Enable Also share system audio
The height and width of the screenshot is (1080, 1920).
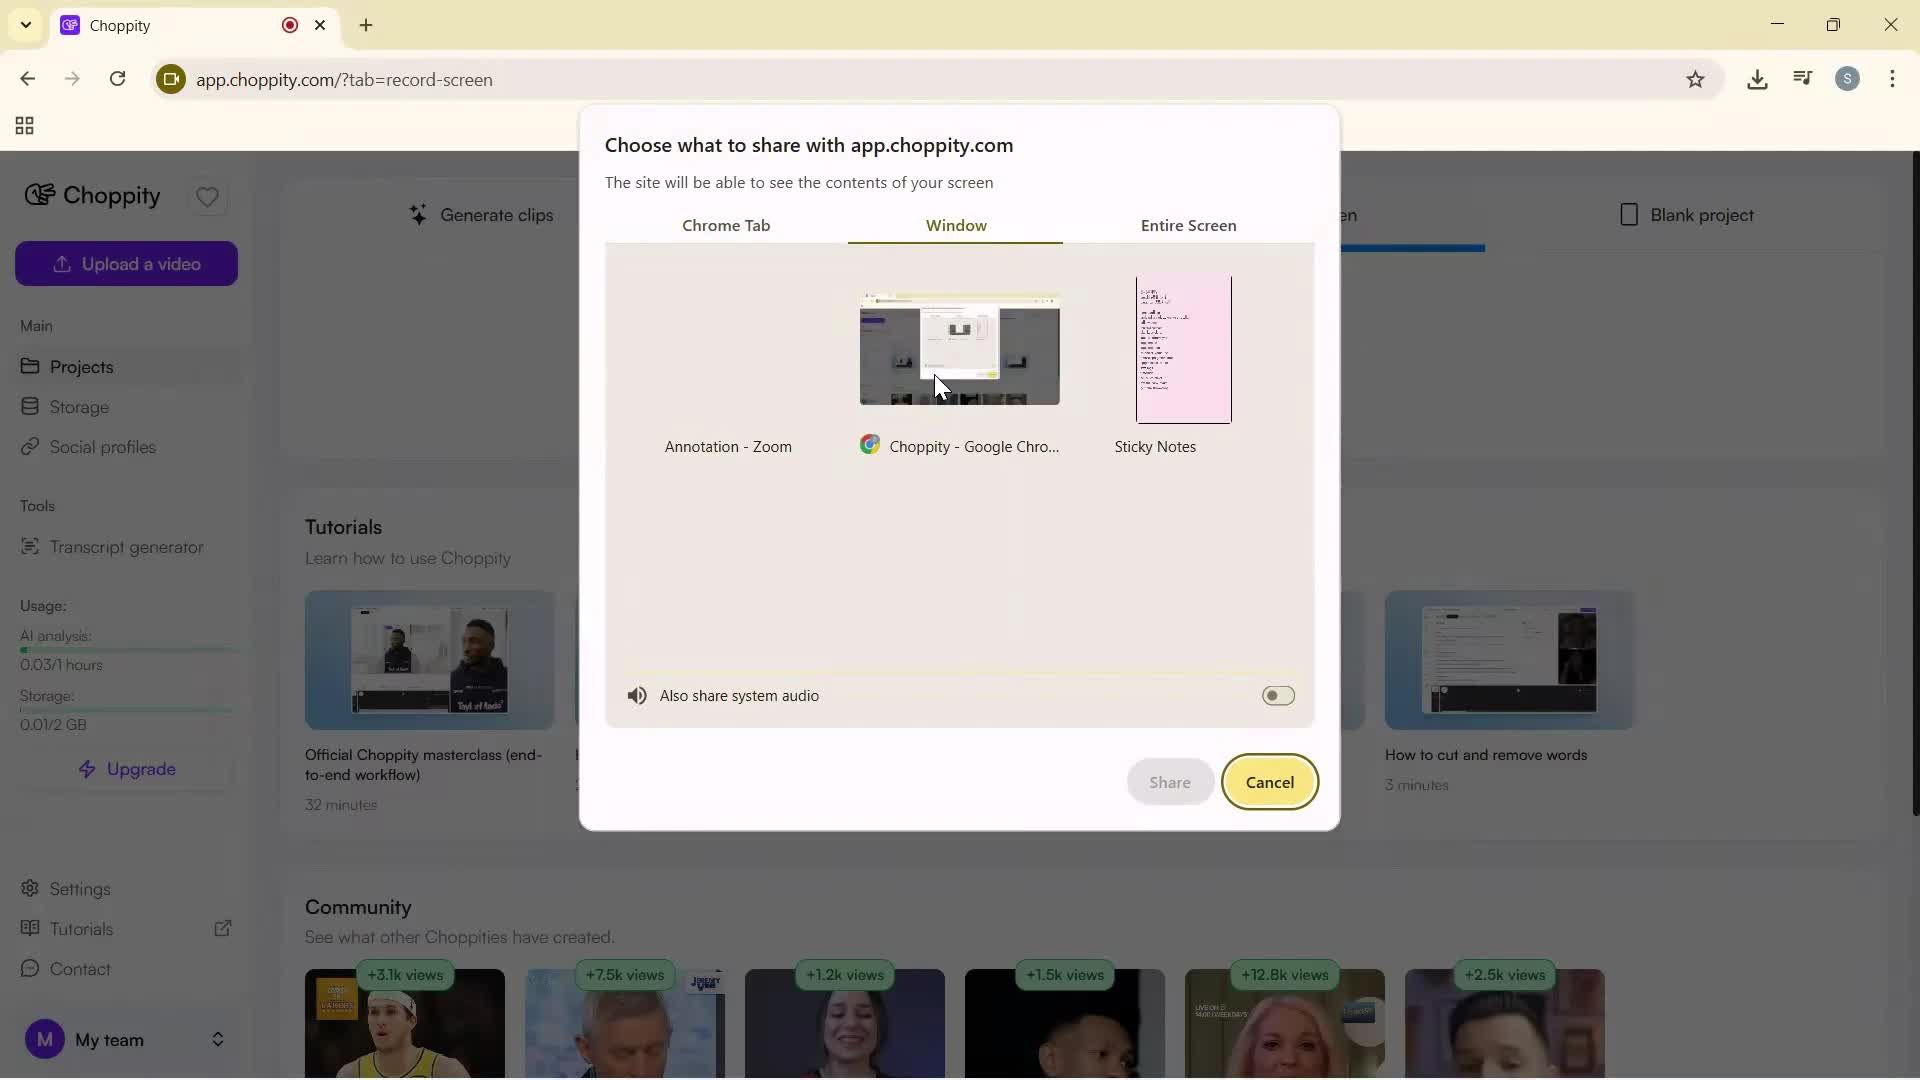tap(1277, 696)
